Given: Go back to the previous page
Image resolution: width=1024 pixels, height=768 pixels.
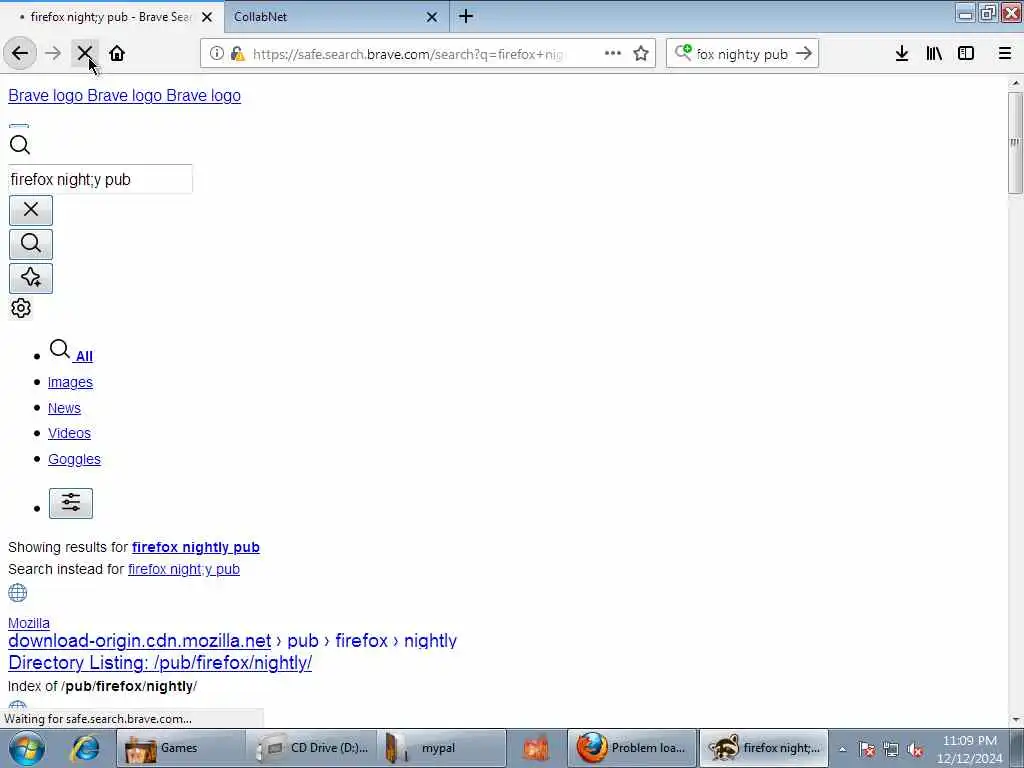Looking at the screenshot, I should 20,54.
